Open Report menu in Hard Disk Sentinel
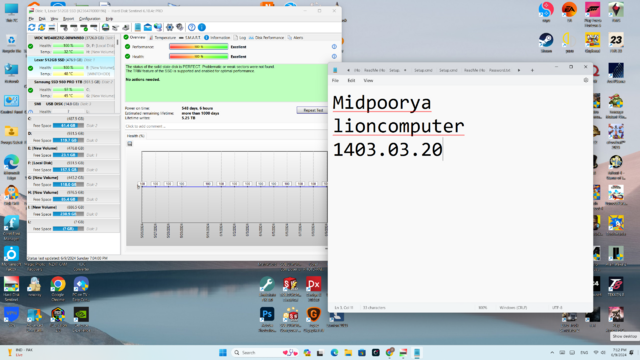The width and height of the screenshot is (640, 360). (68, 19)
